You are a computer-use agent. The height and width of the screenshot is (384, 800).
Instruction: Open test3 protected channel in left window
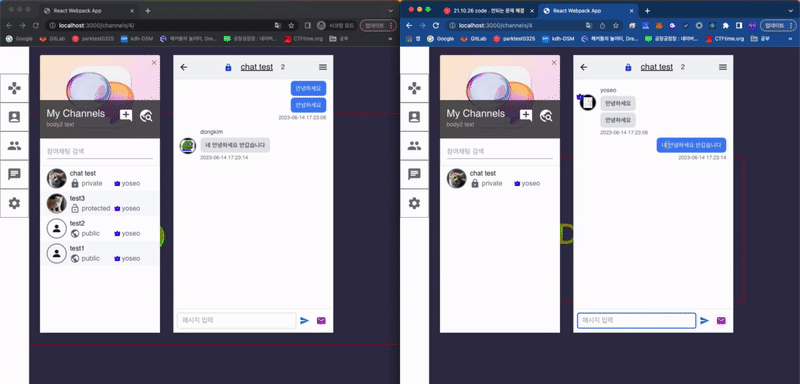click(x=100, y=203)
